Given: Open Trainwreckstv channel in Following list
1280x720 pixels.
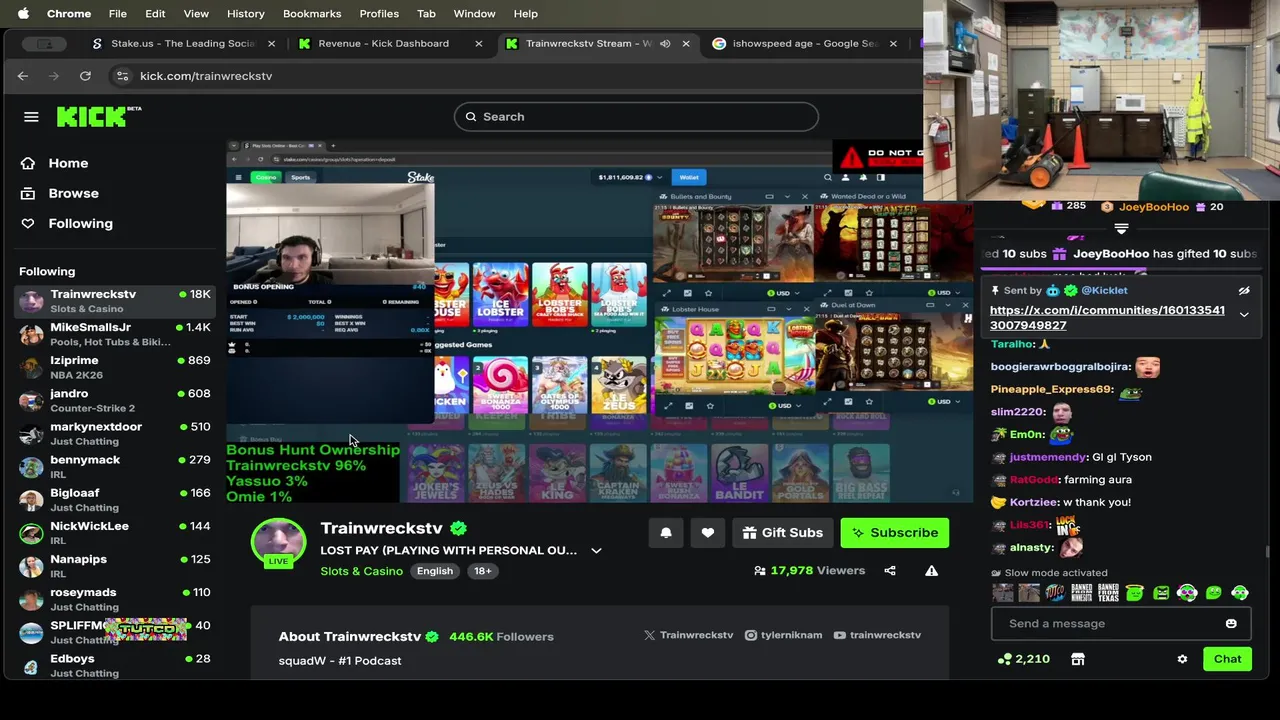Looking at the screenshot, I should tap(115, 301).
